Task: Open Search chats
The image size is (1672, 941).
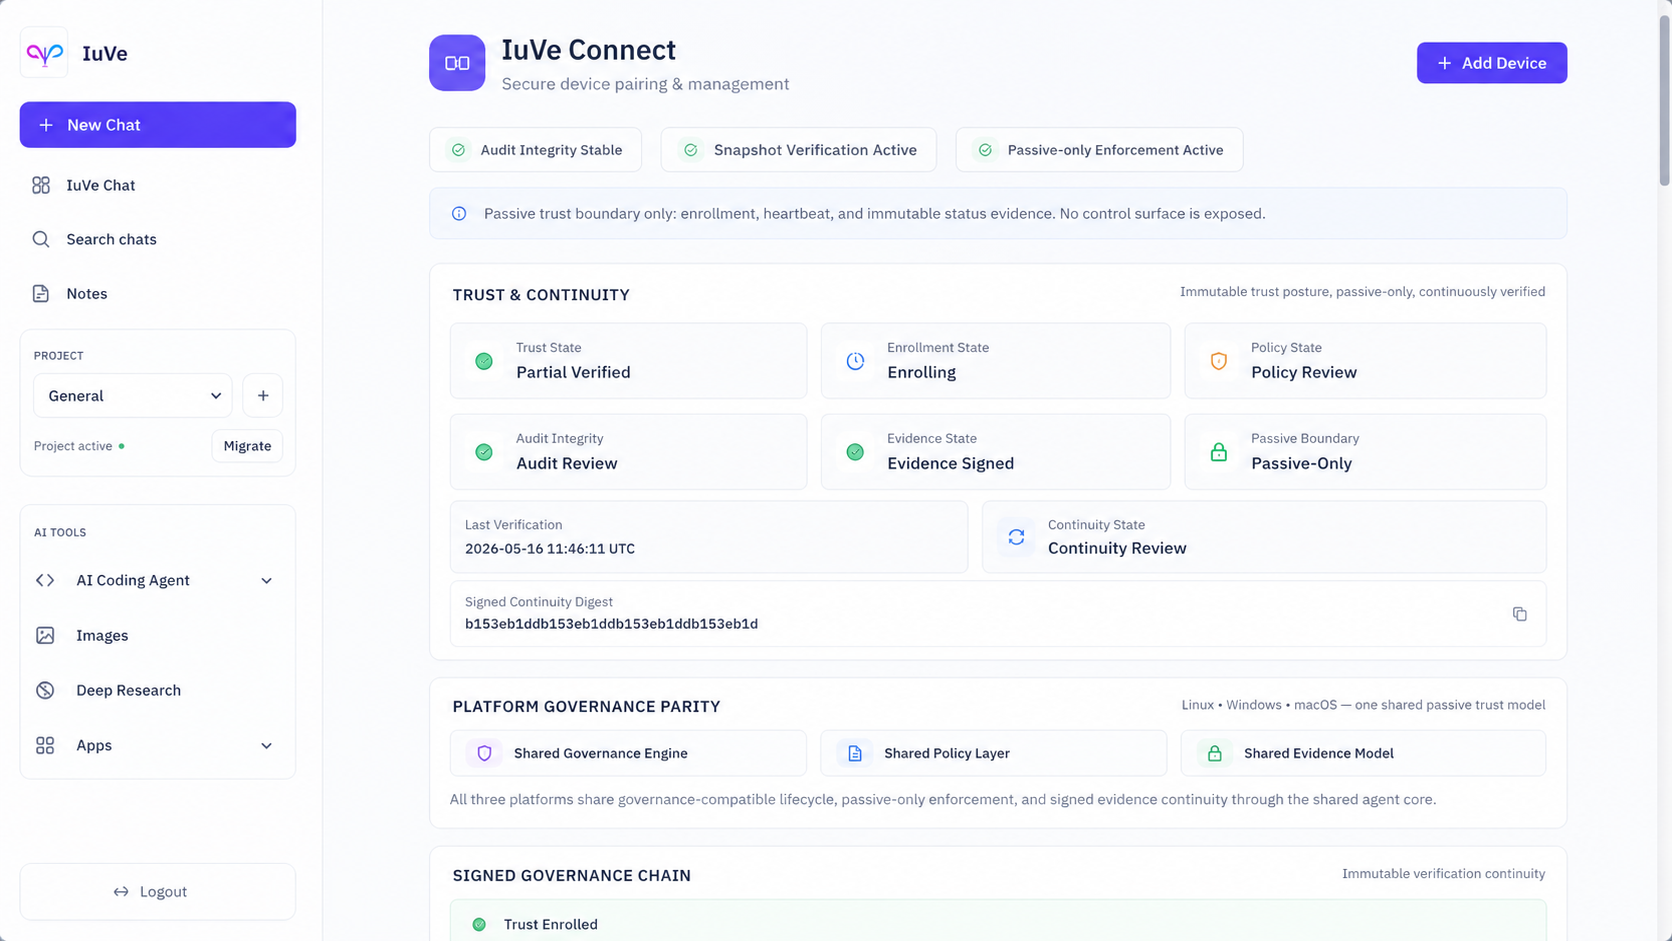Action: pos(158,239)
